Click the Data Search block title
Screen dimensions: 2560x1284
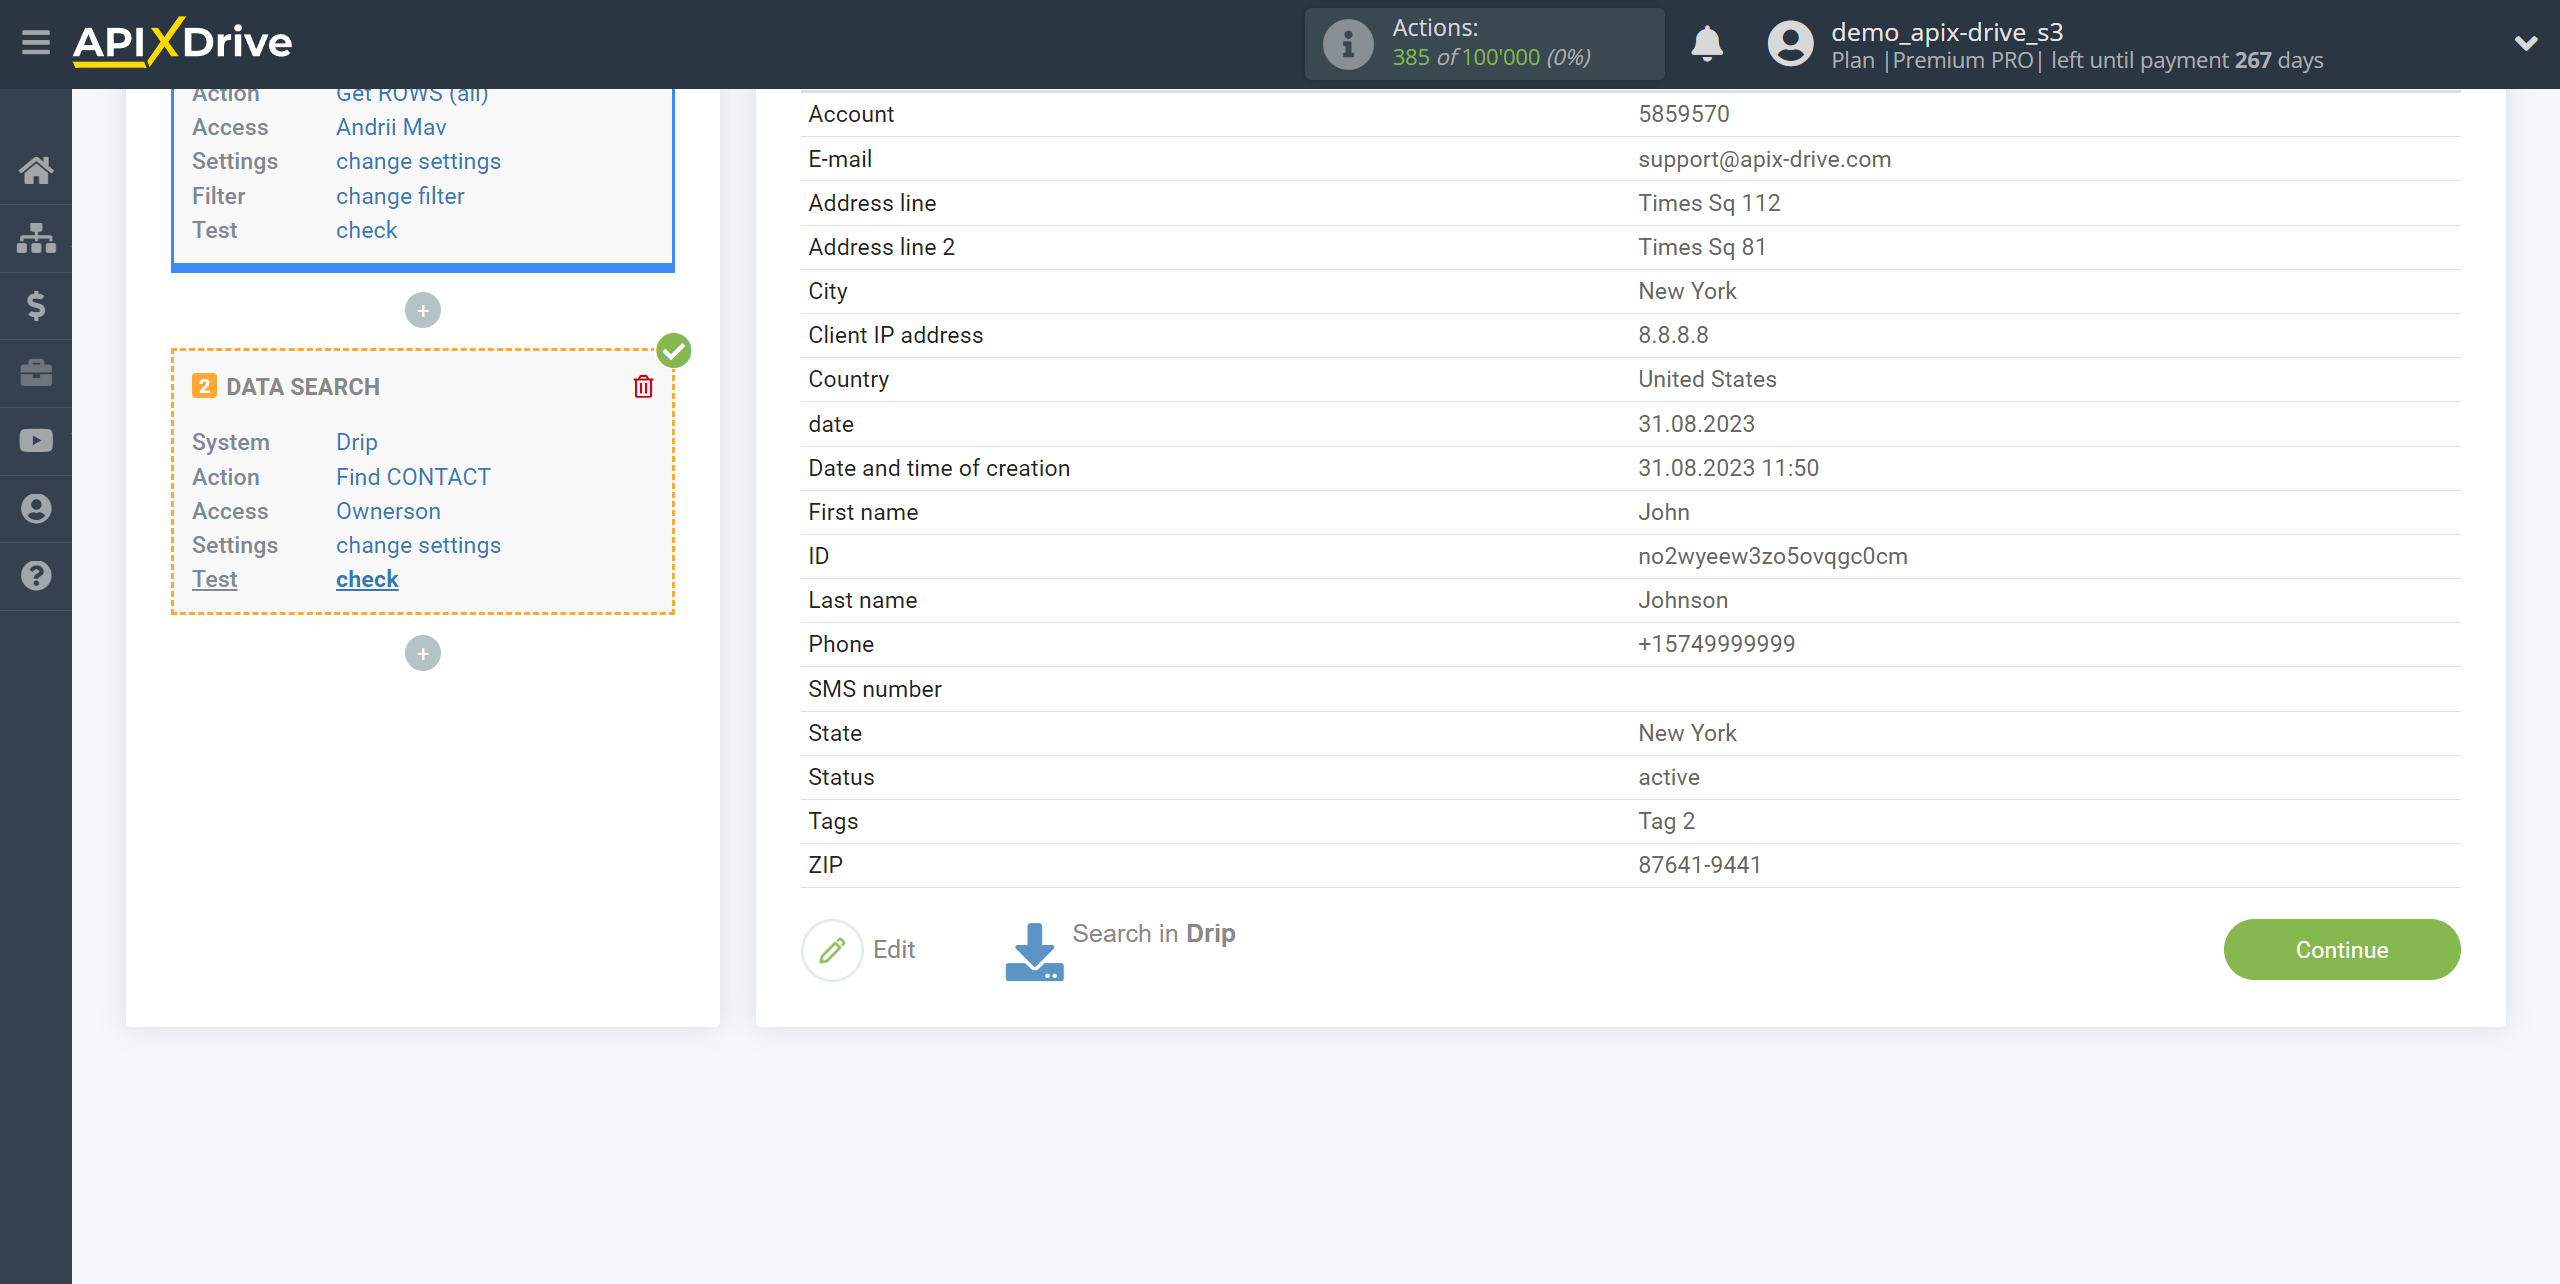pos(303,387)
